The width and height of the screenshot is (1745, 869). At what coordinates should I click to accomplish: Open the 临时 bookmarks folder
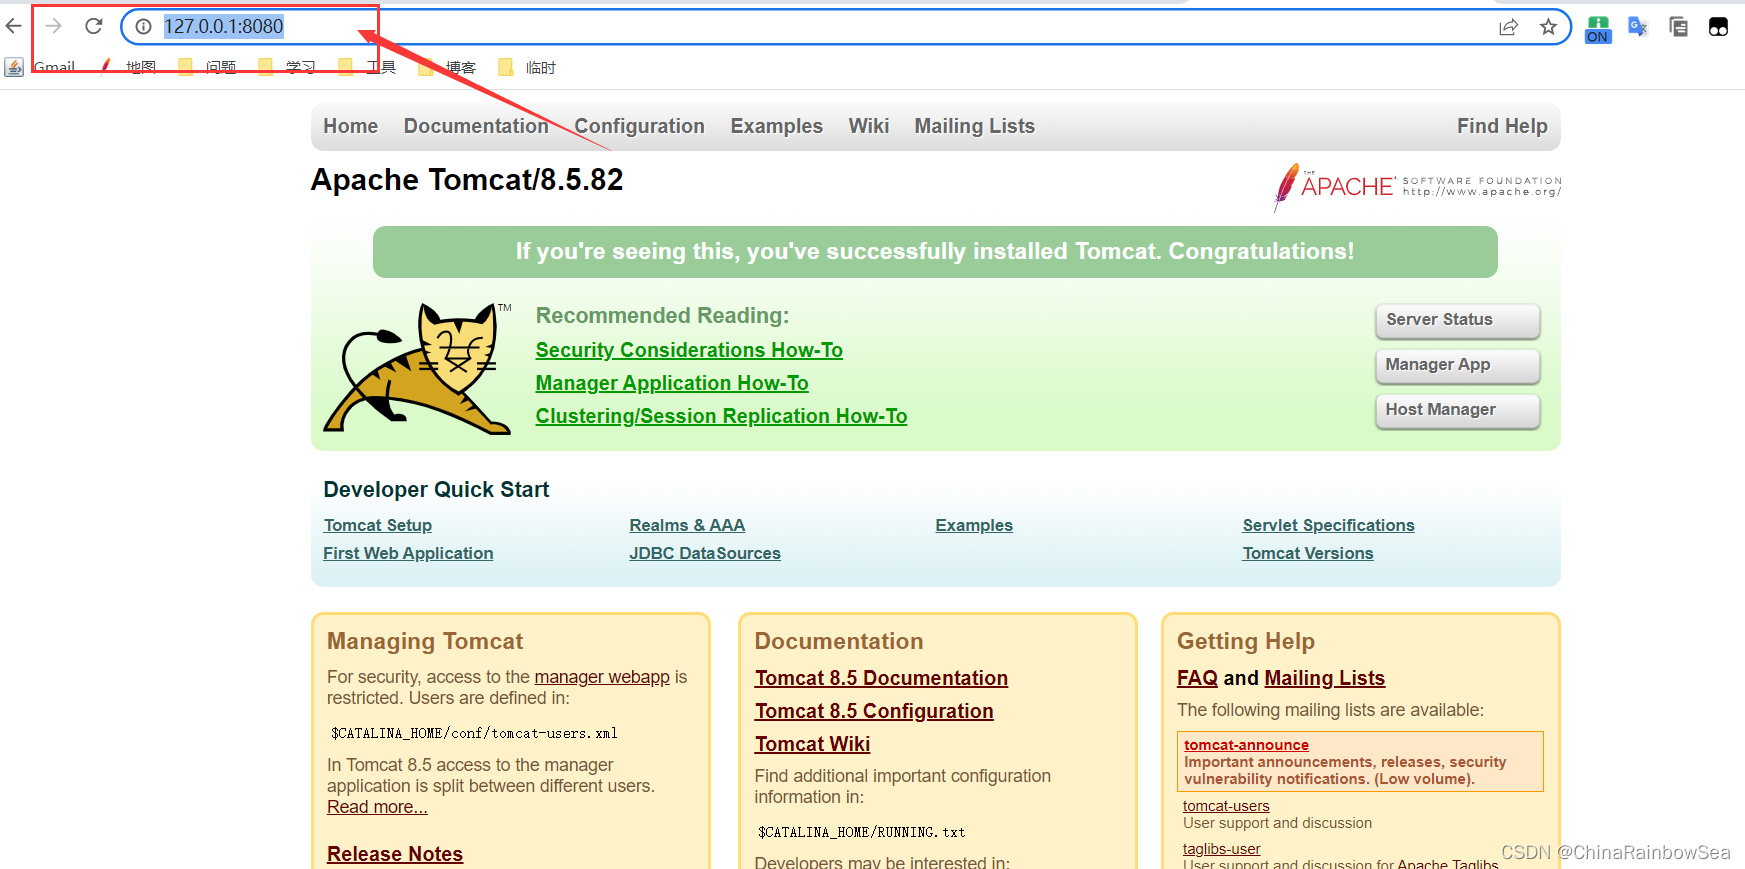coord(527,67)
